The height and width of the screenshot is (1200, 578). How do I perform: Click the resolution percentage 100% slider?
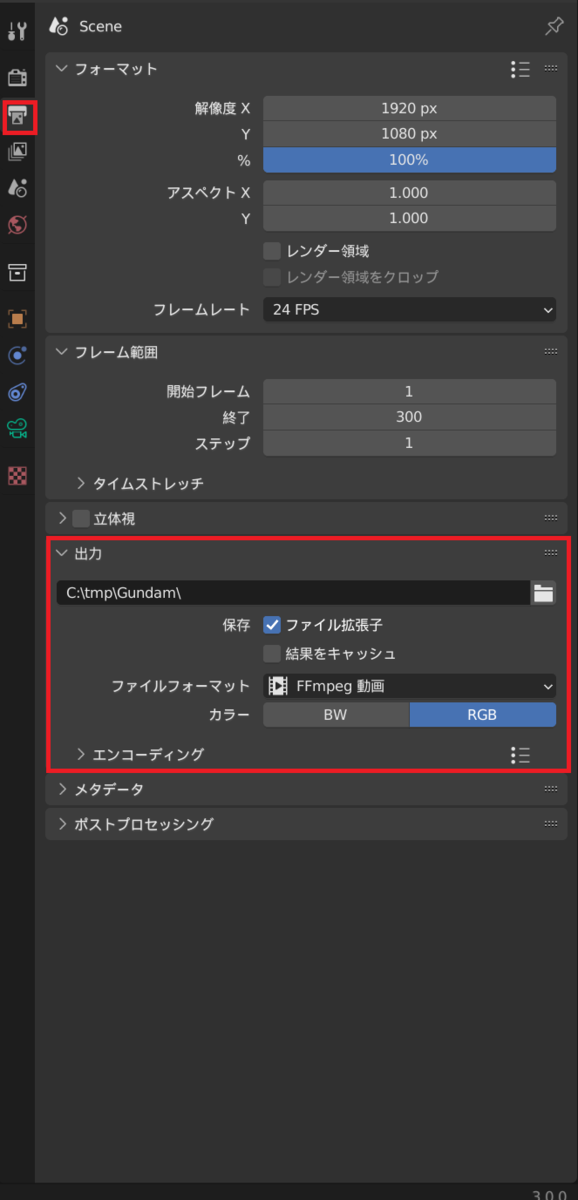[x=409, y=160]
